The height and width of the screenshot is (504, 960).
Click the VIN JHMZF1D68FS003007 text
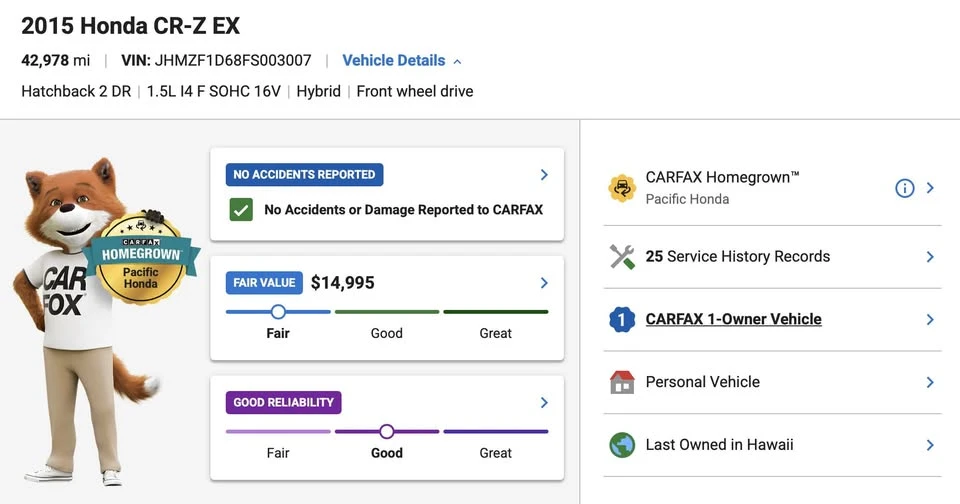point(216,61)
